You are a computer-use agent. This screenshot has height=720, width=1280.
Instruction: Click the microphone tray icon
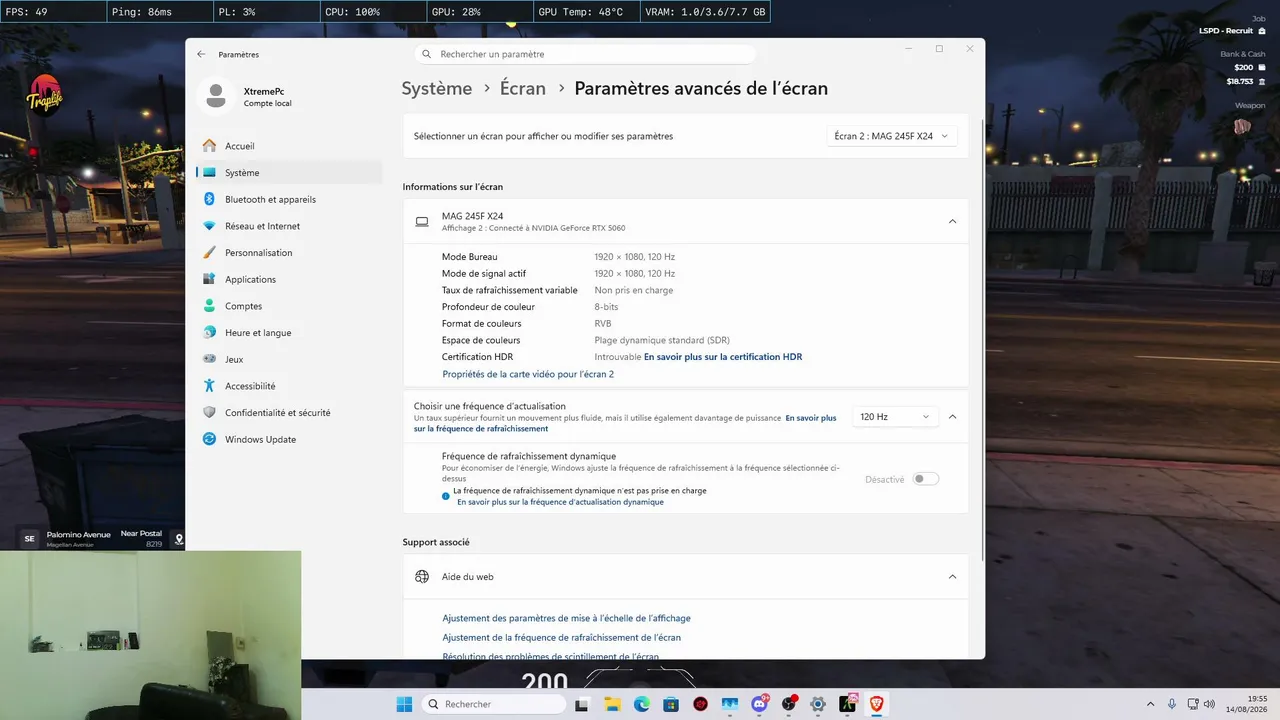point(1172,704)
